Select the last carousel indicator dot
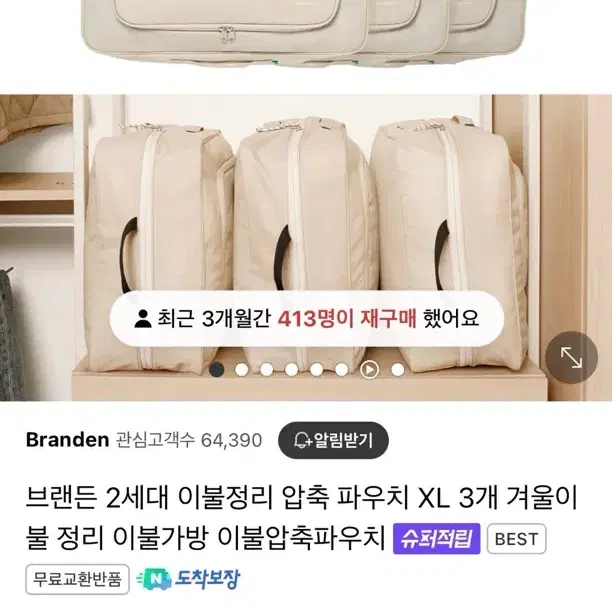Screen dimensions: 612x612 point(398,369)
